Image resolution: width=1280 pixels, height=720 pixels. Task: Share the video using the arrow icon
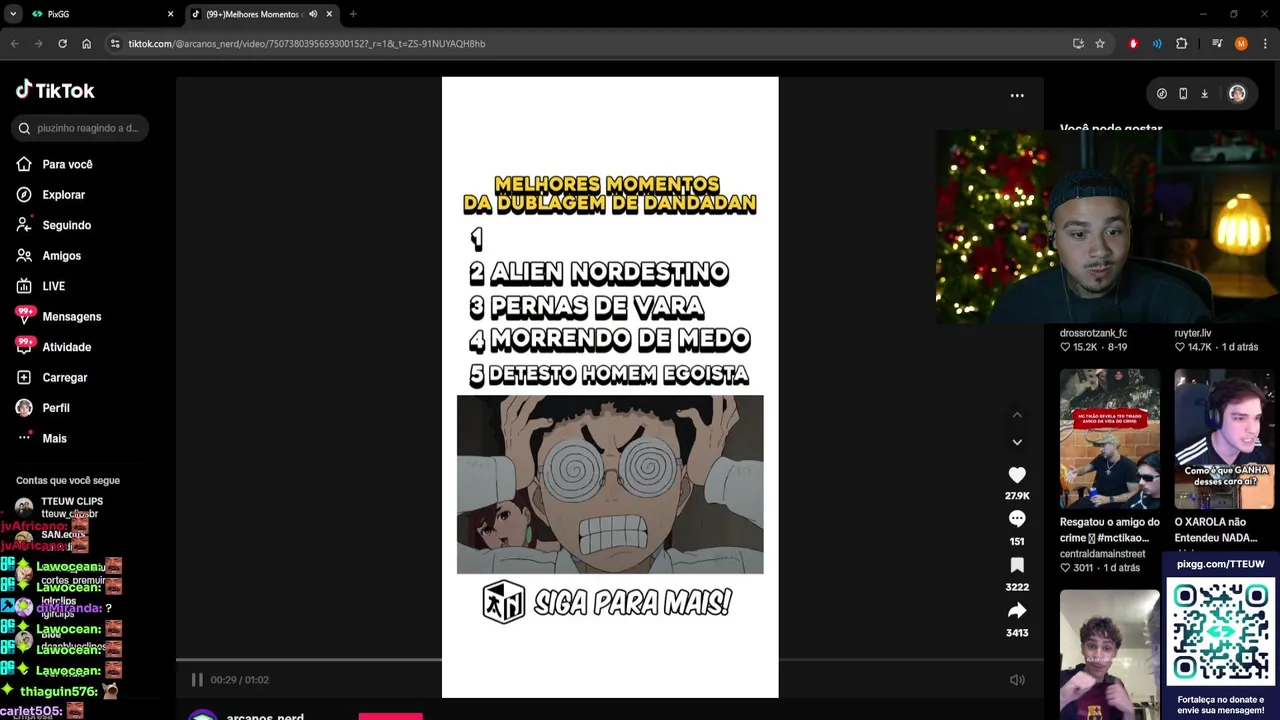point(1017,610)
